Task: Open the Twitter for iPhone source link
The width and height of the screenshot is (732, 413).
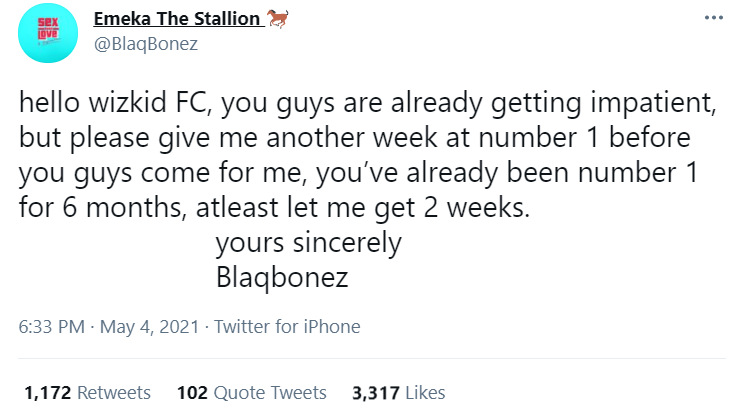Action: coord(287,327)
